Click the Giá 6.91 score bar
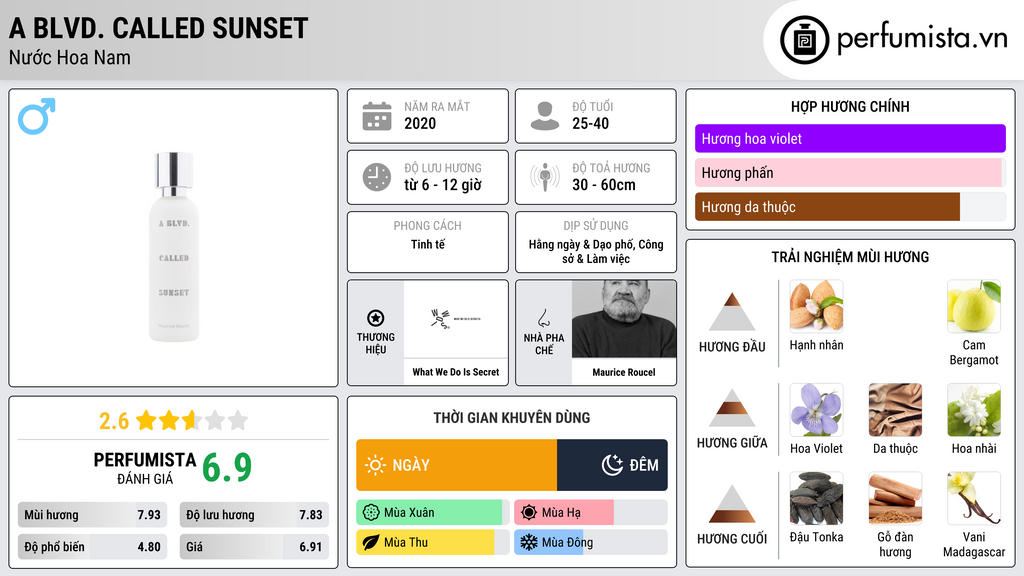 [254, 547]
